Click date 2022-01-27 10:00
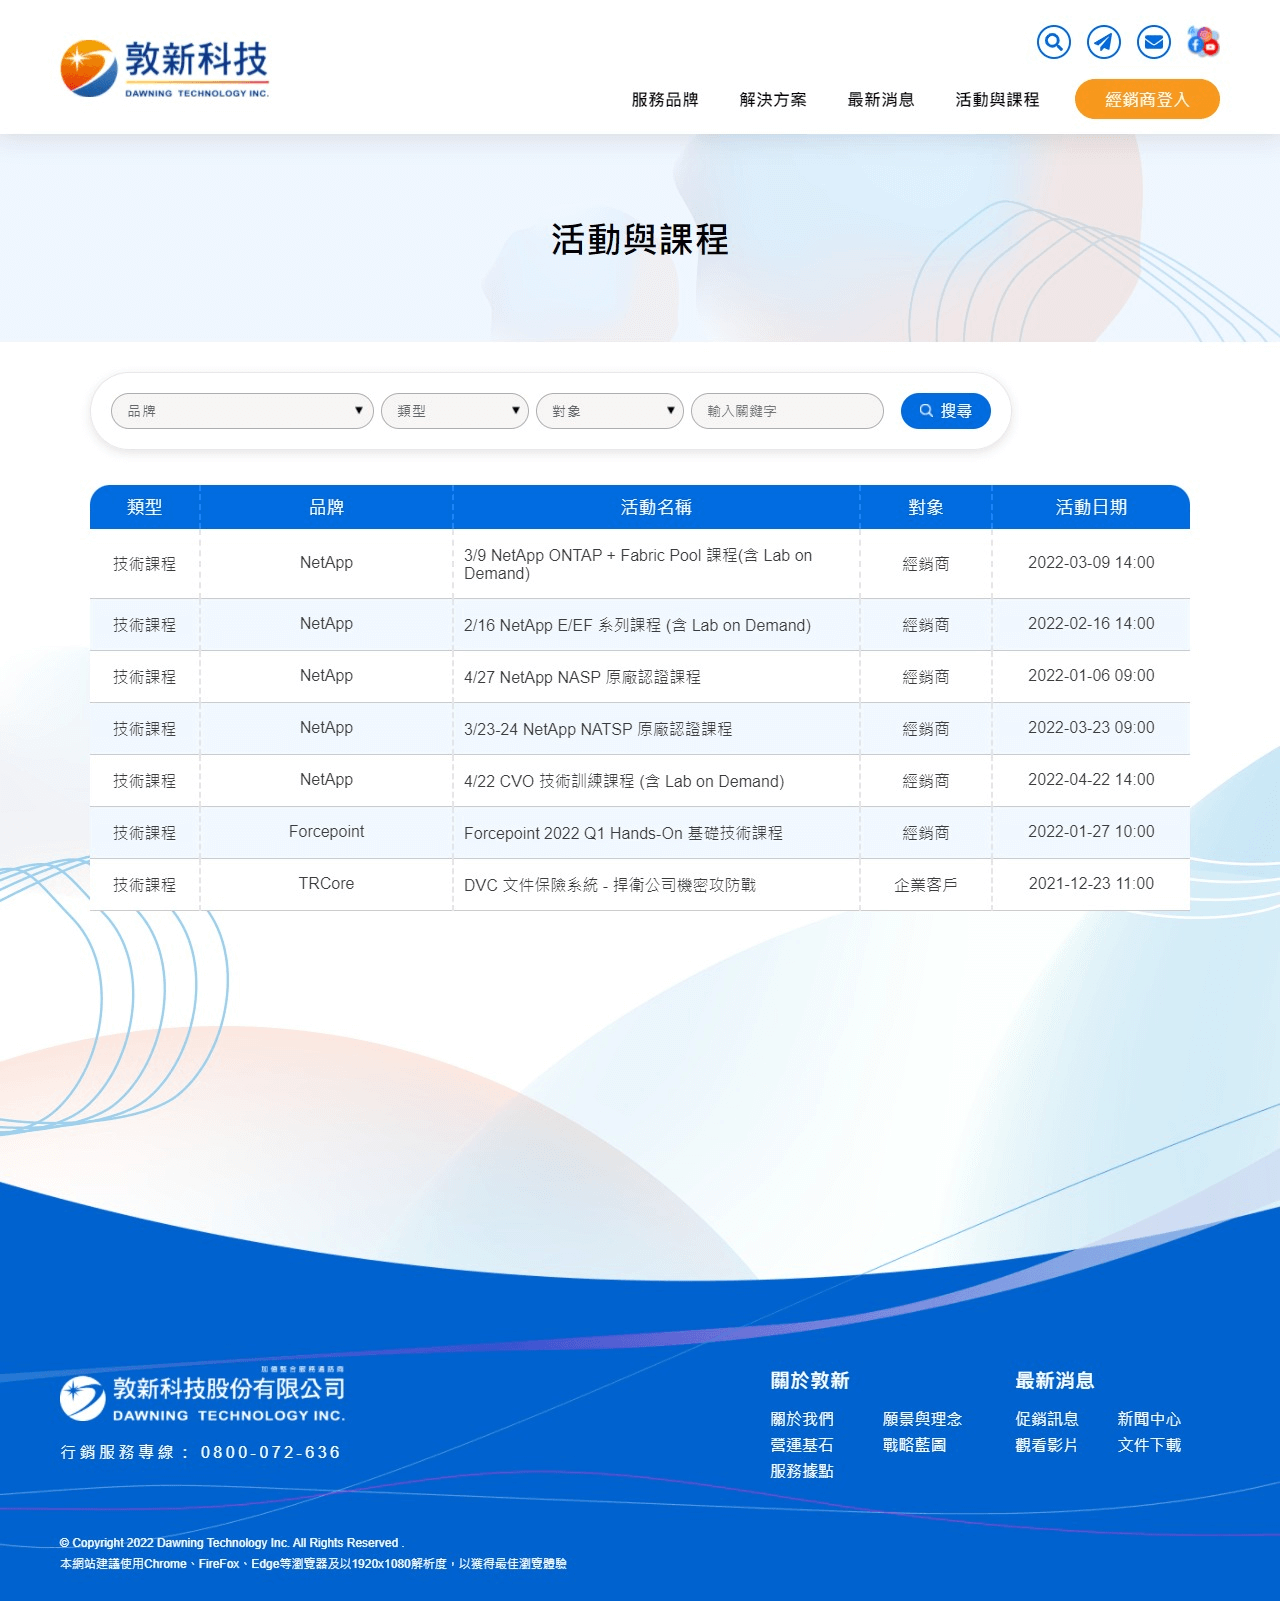1280x1601 pixels. point(1091,832)
